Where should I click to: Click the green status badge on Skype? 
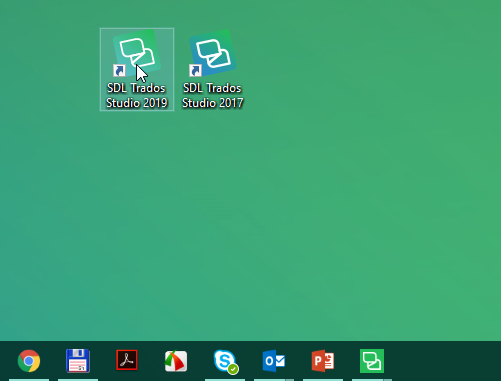[x=233, y=369]
